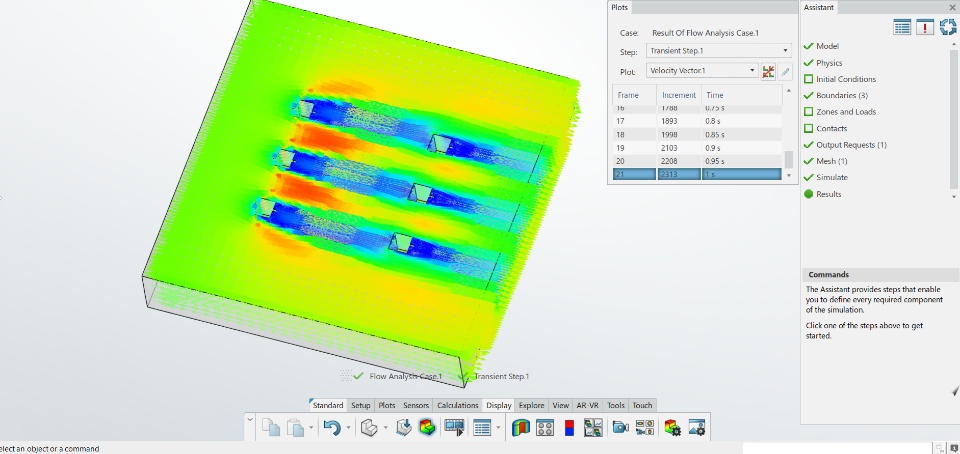Switch to the Plots toolbar tab
Viewport: 960px width, 454px height.
(386, 405)
